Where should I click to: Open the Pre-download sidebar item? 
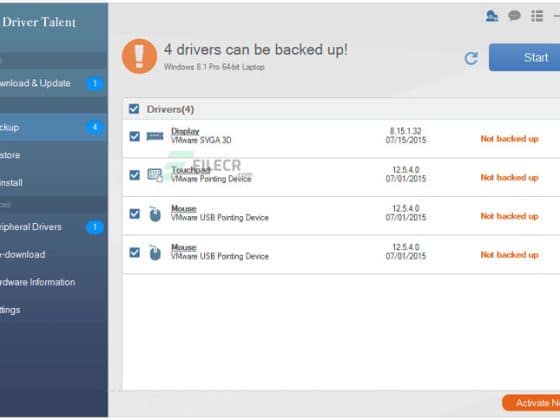pos(54,255)
